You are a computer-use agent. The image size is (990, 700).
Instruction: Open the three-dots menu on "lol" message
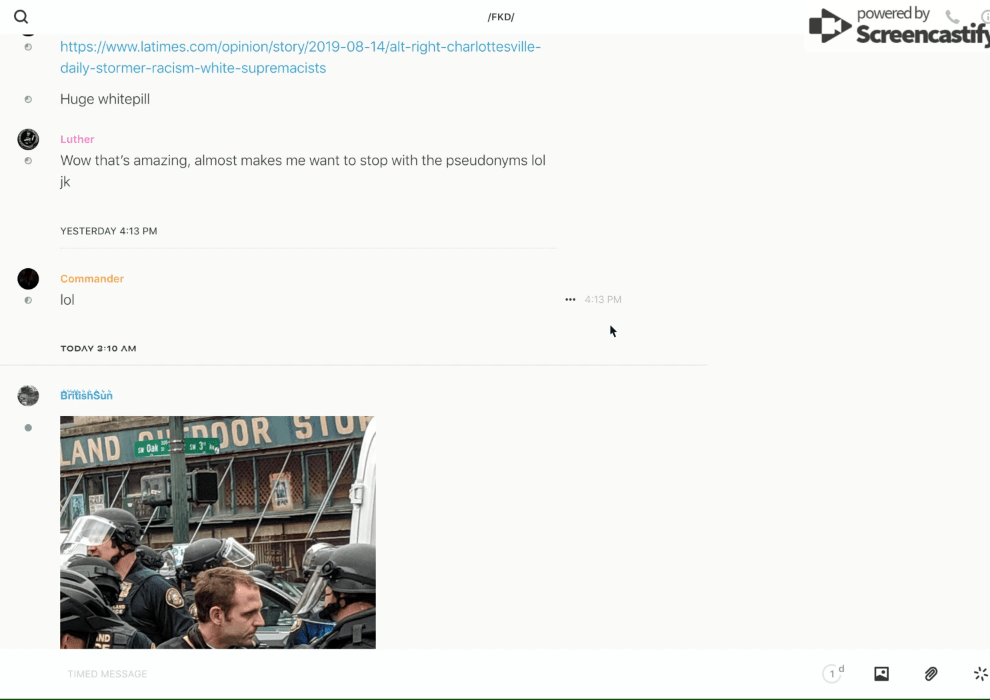(570, 300)
